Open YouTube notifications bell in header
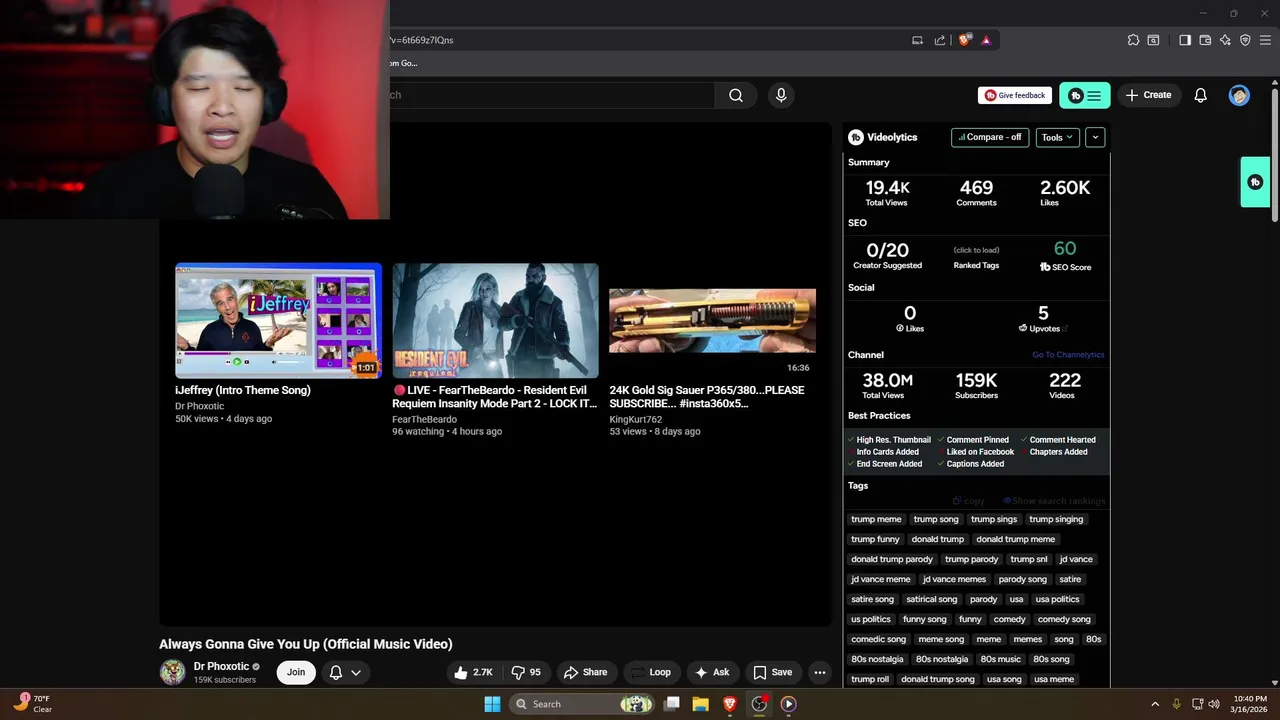The width and height of the screenshot is (1280, 720). point(1200,95)
